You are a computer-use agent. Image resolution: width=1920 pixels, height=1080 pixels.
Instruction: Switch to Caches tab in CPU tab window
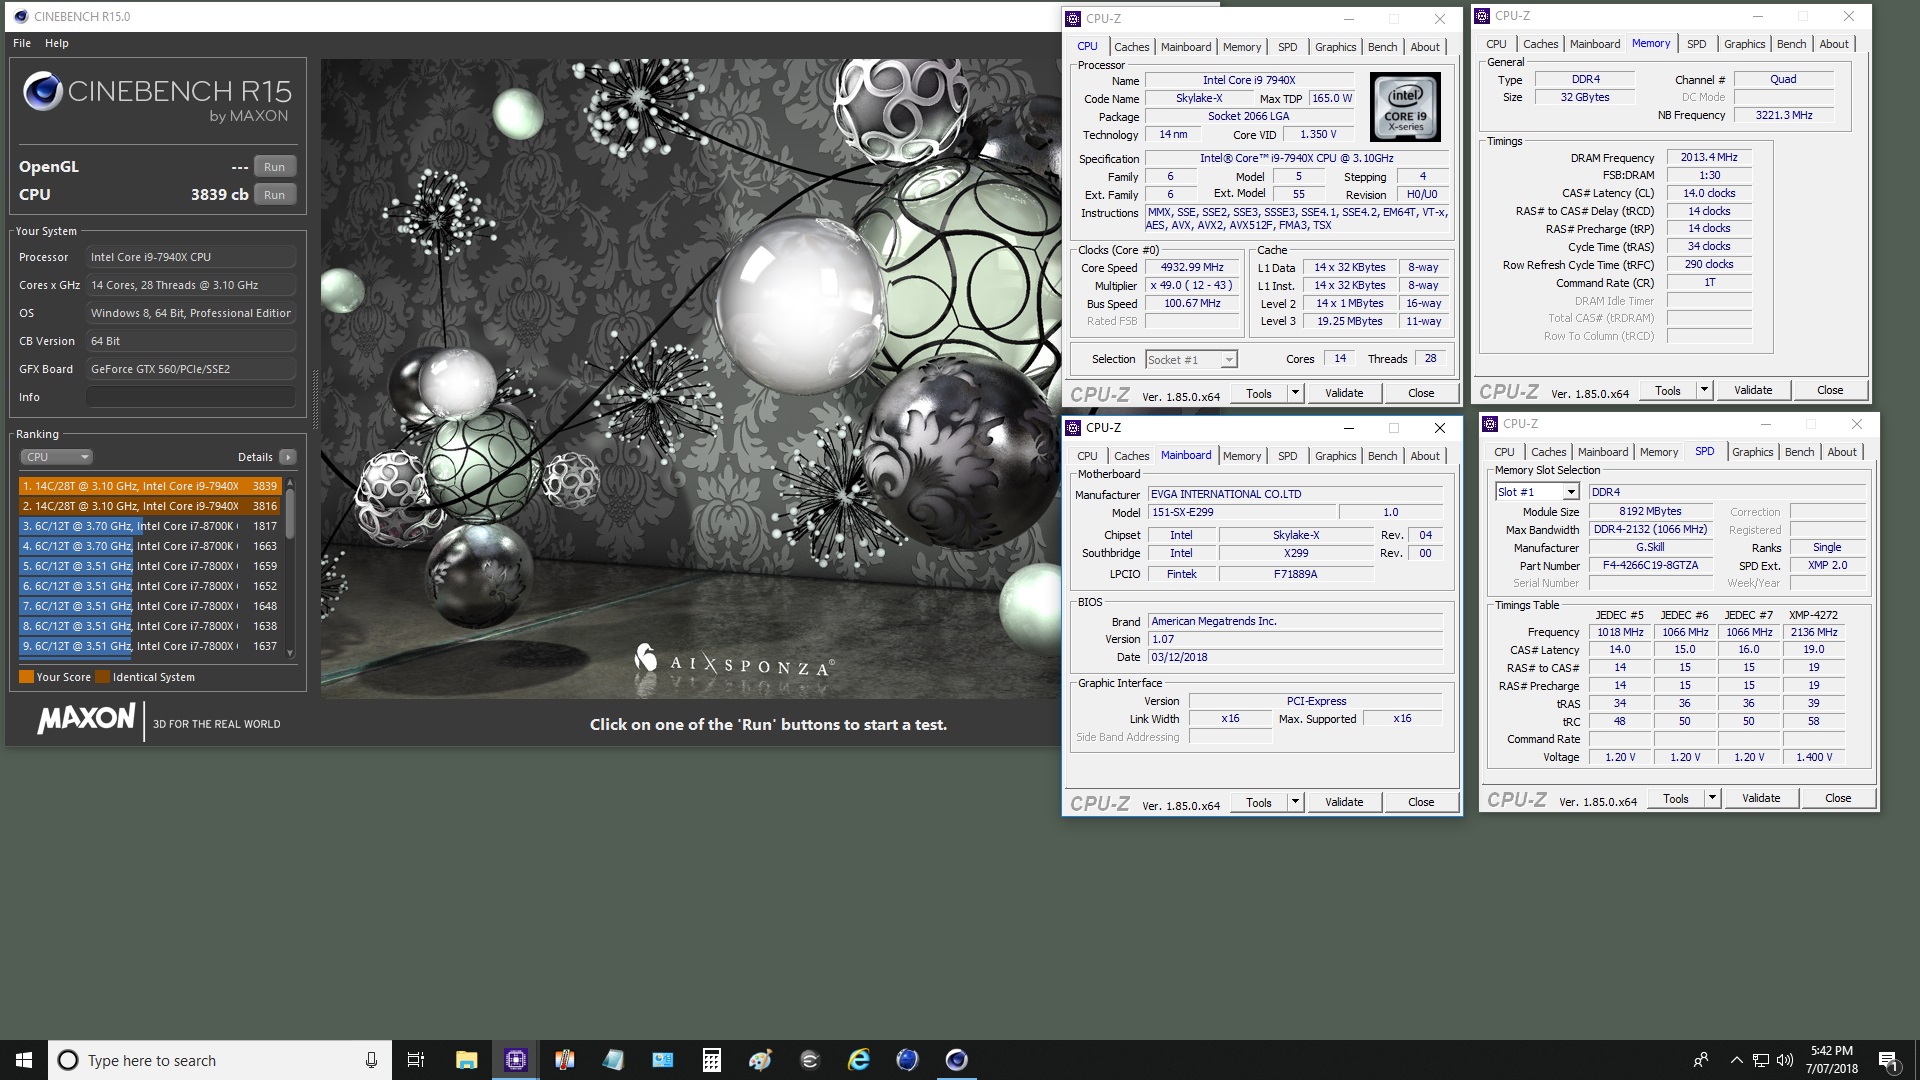tap(1131, 47)
